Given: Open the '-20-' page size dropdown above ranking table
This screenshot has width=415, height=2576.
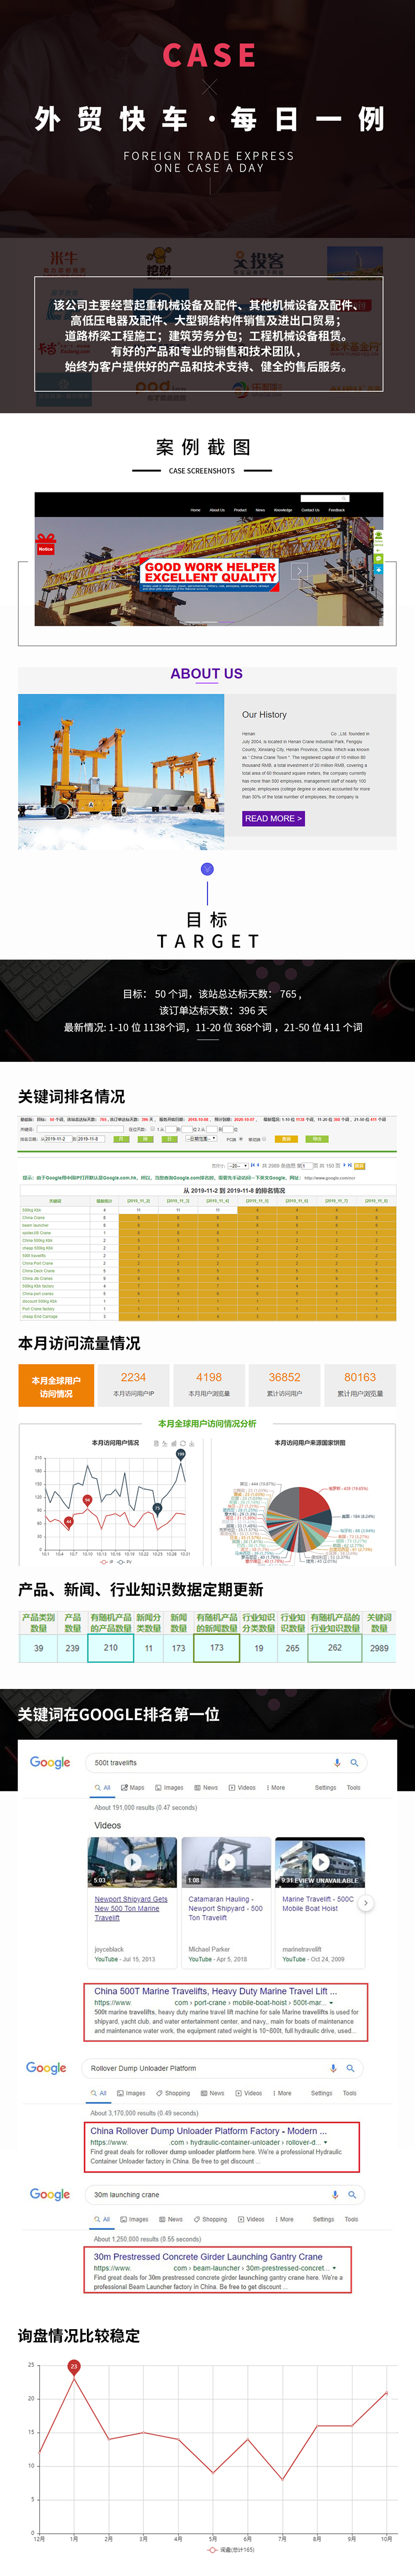Looking at the screenshot, I should [237, 1165].
